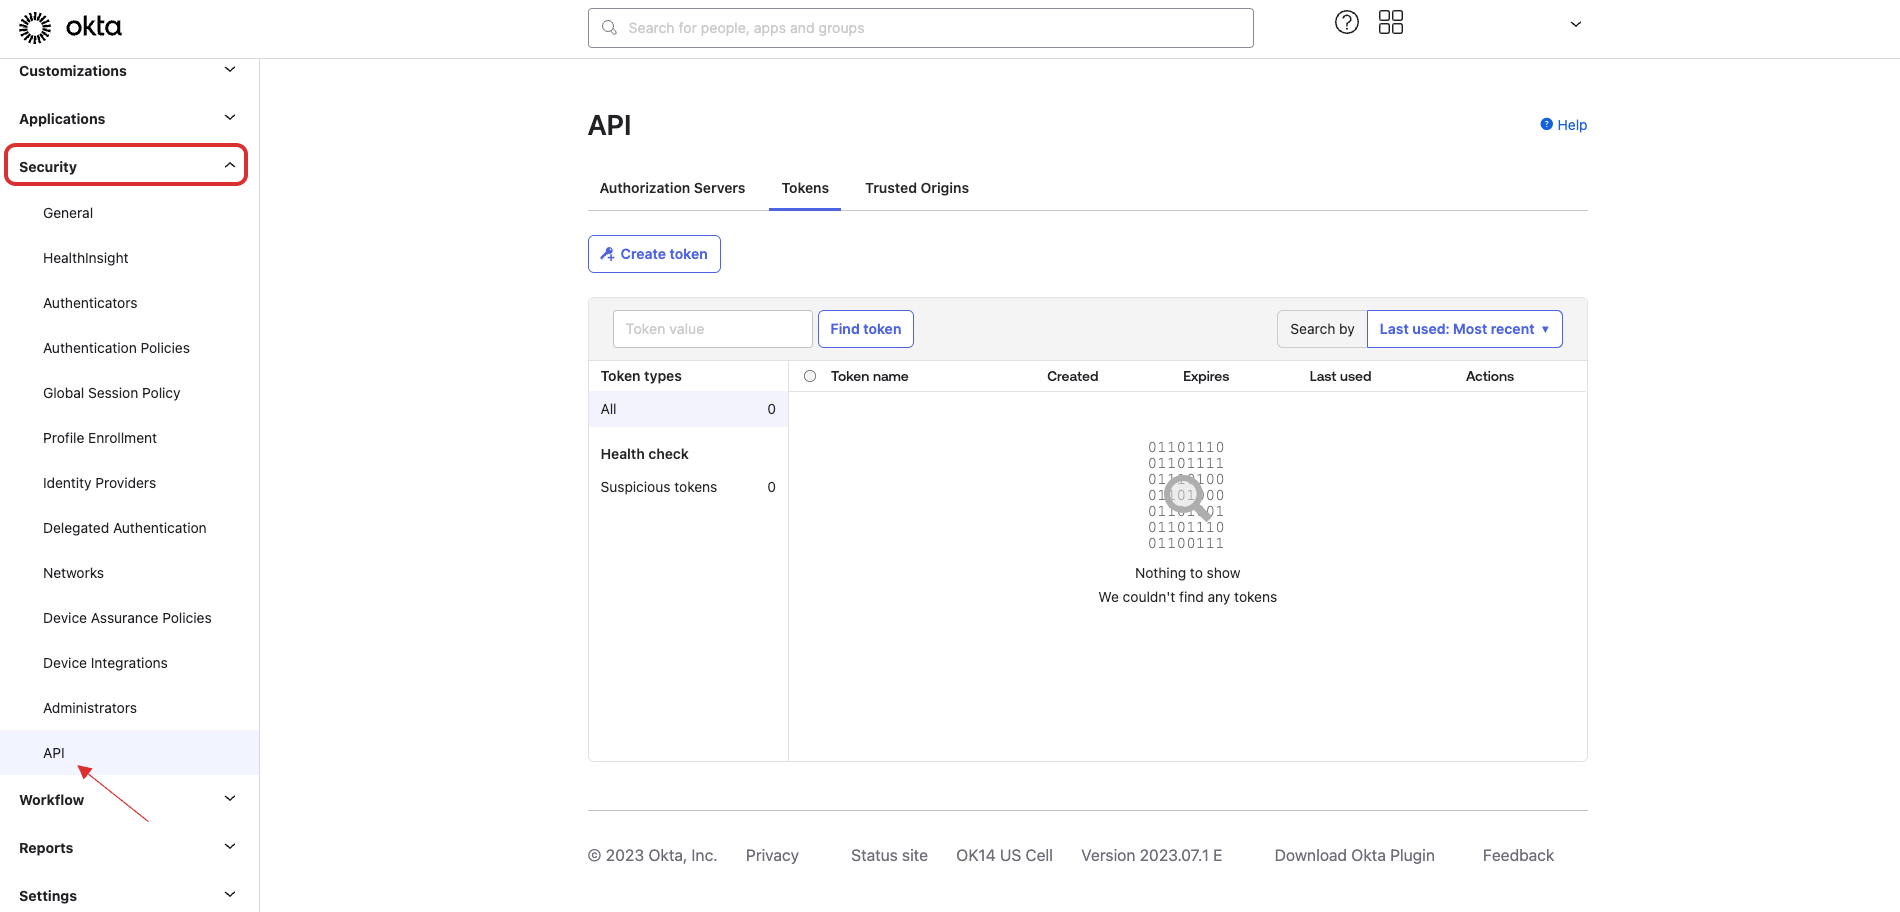This screenshot has width=1900, height=912.
Task: Select the Token name radio button
Action: coord(810,376)
